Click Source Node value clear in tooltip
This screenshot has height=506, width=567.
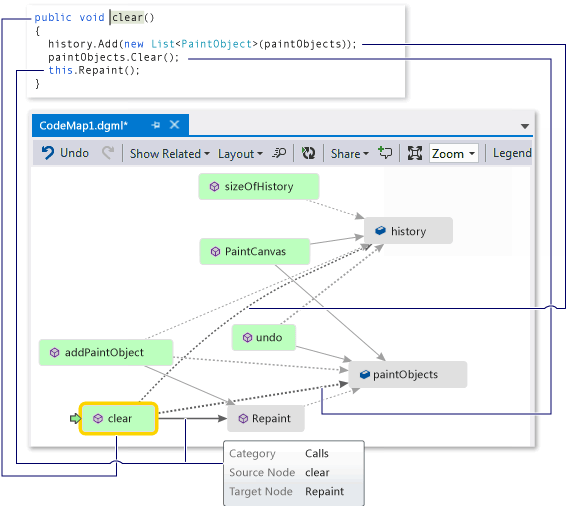click(x=317, y=472)
